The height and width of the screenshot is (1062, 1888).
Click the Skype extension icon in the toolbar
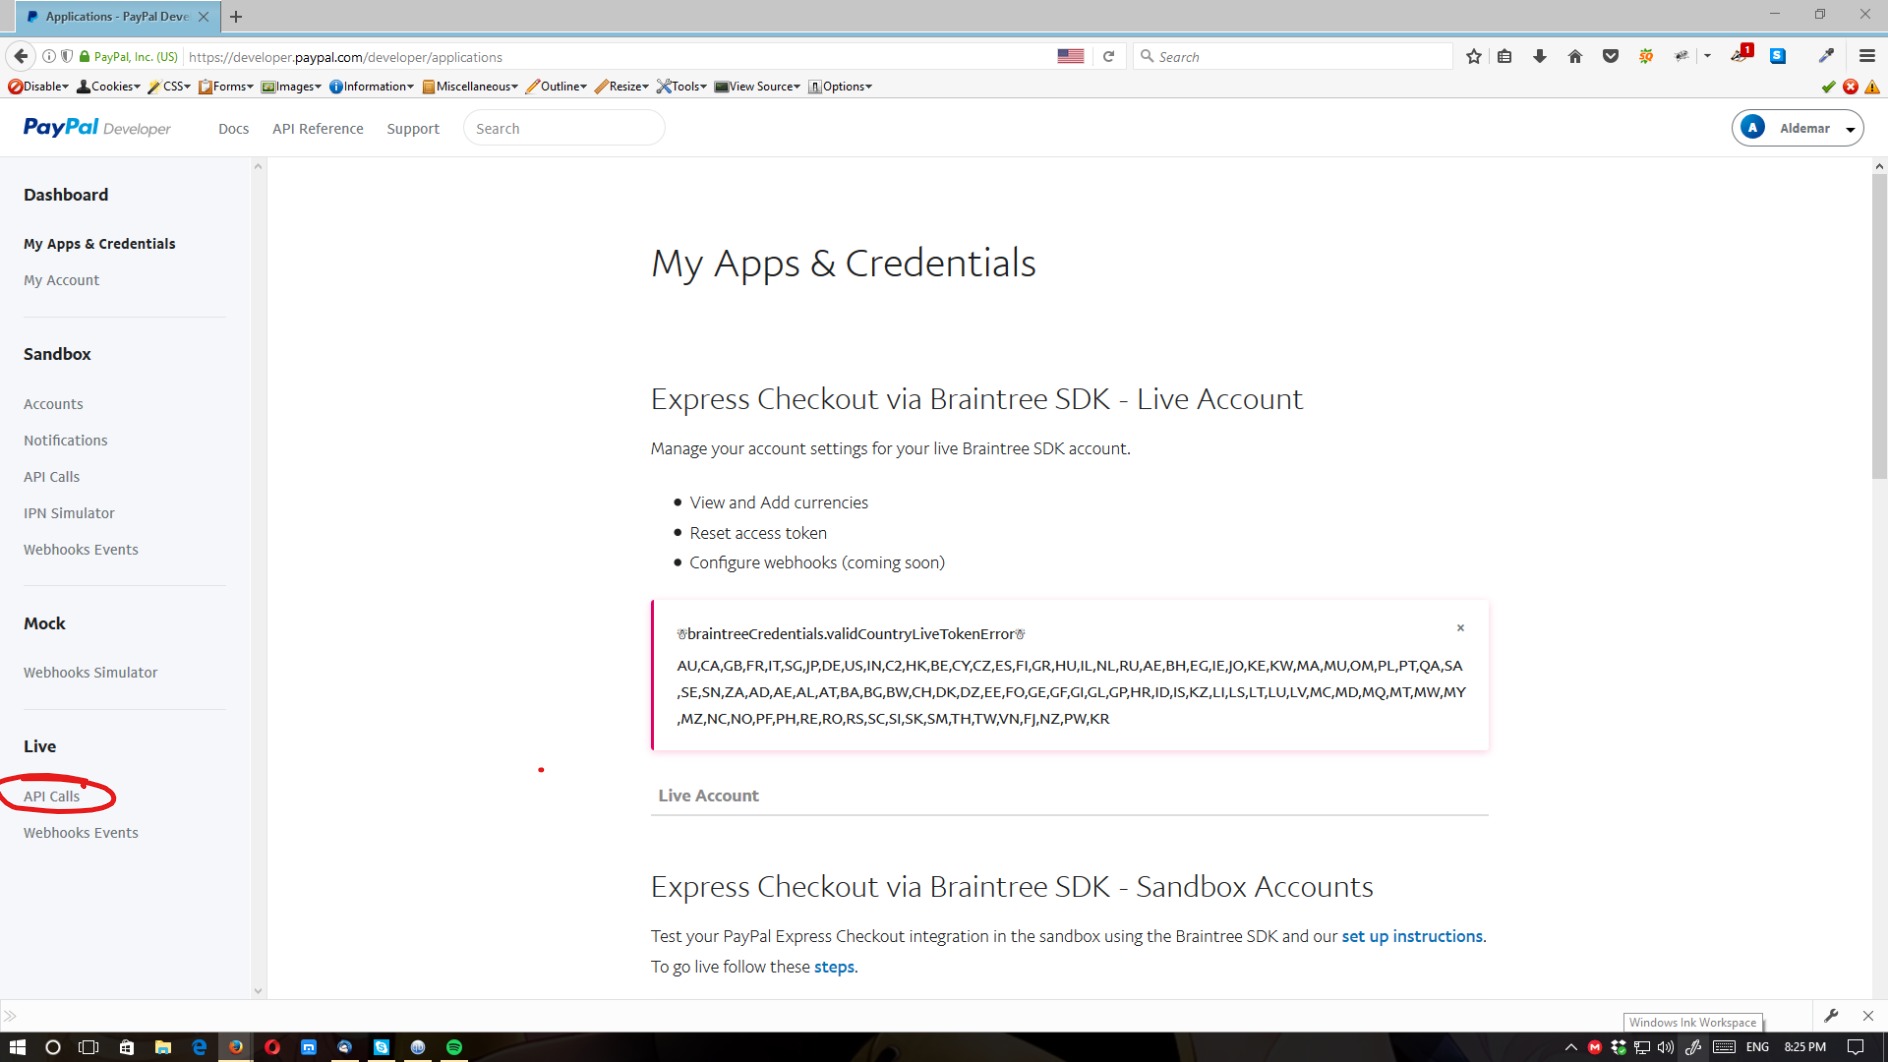(1778, 57)
